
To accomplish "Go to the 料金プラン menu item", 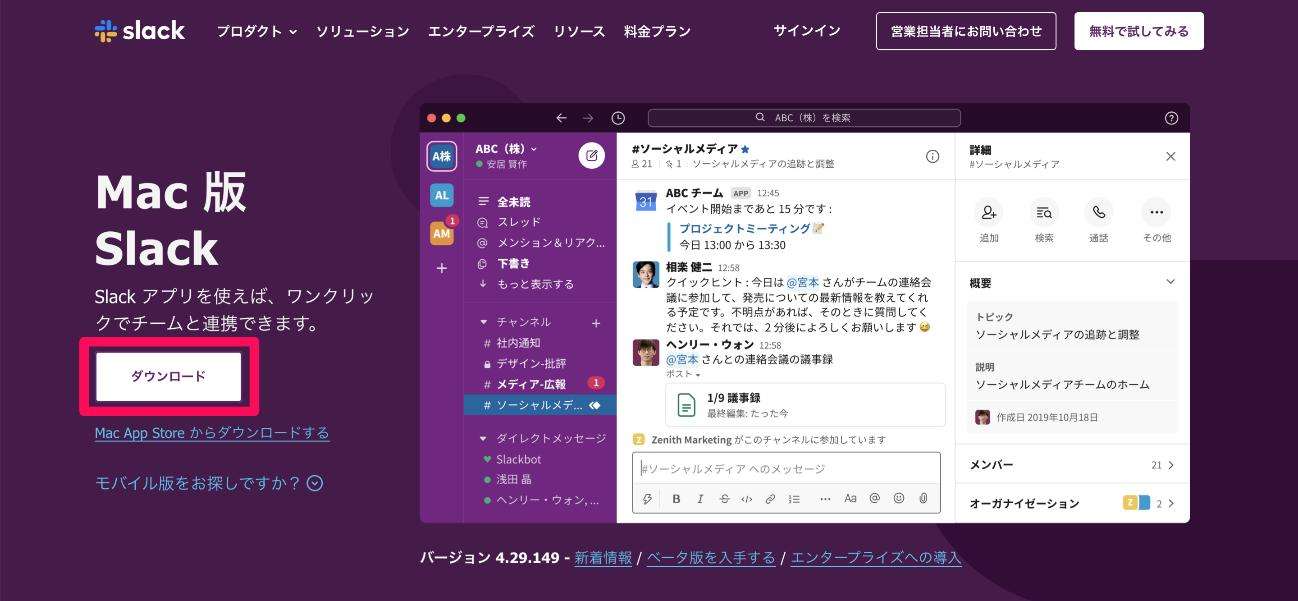I will pos(659,31).
